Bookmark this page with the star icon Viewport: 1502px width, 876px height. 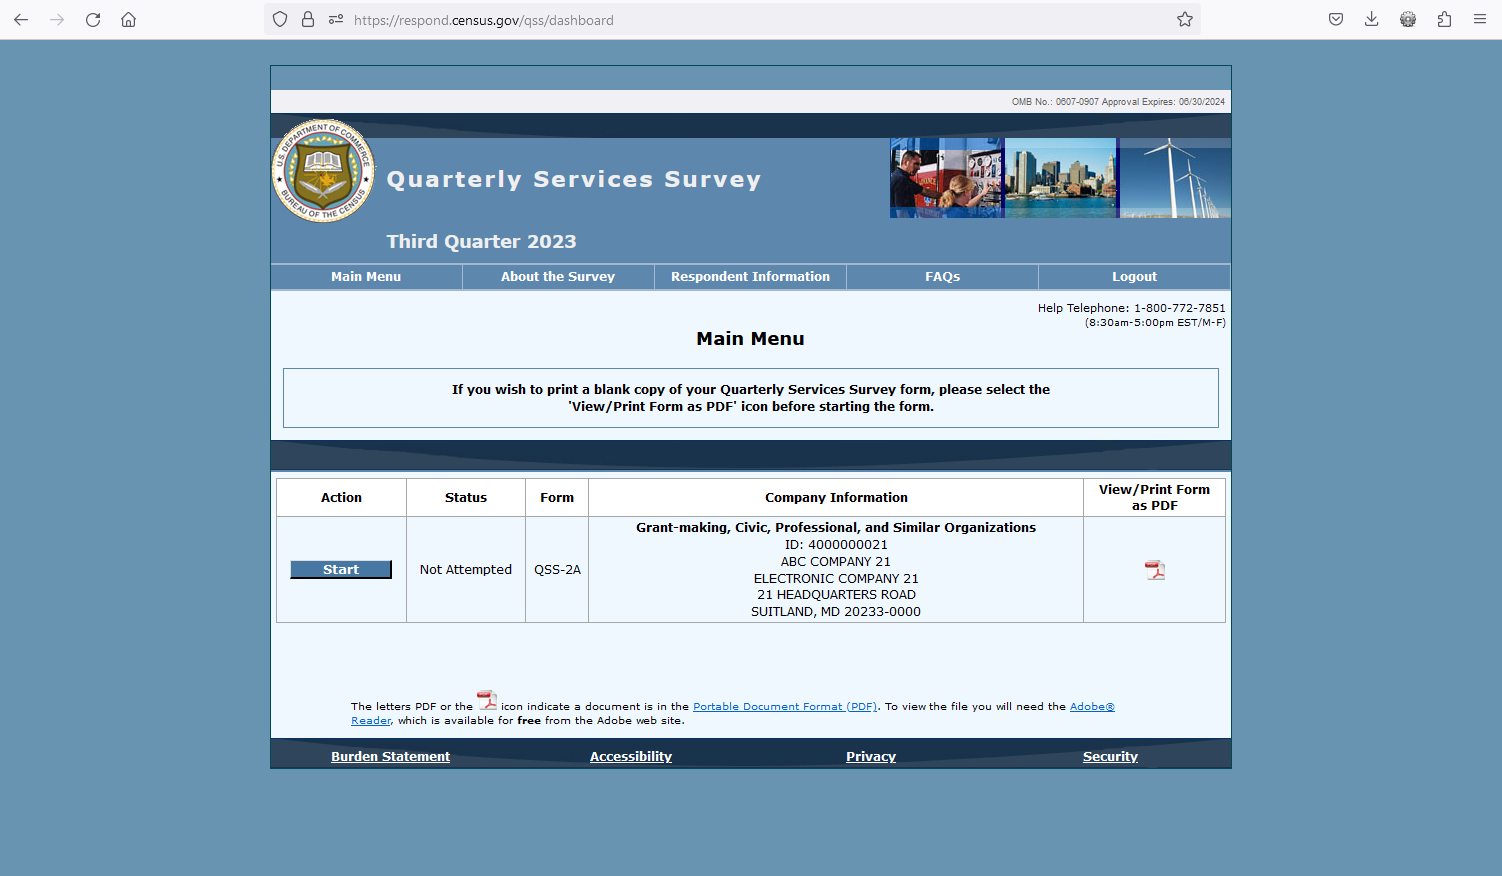[x=1185, y=20]
